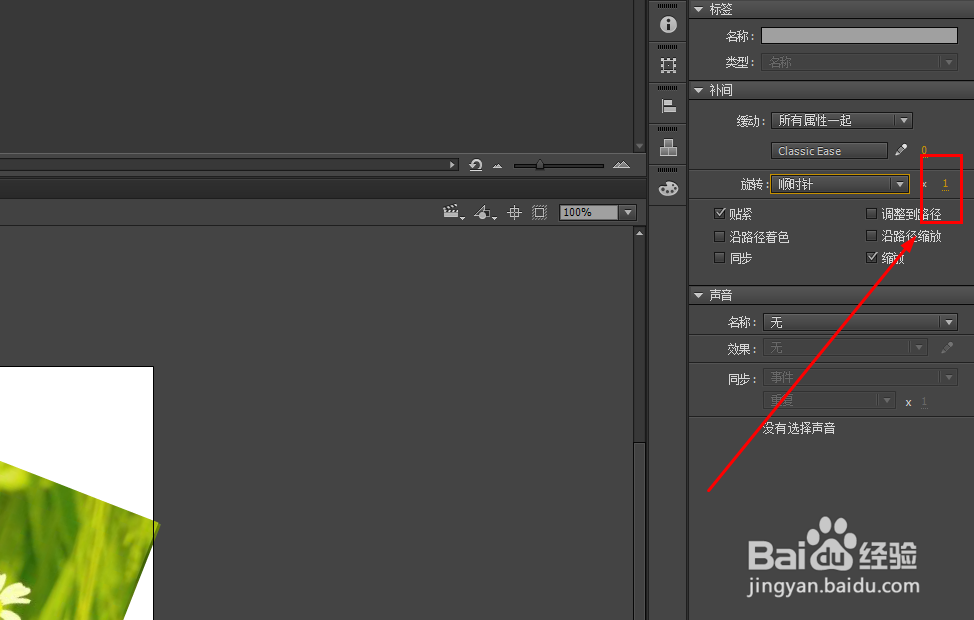Screen dimensions: 974x620
Task: Open the 类型 dropdown in 标签 section
Action: point(859,62)
